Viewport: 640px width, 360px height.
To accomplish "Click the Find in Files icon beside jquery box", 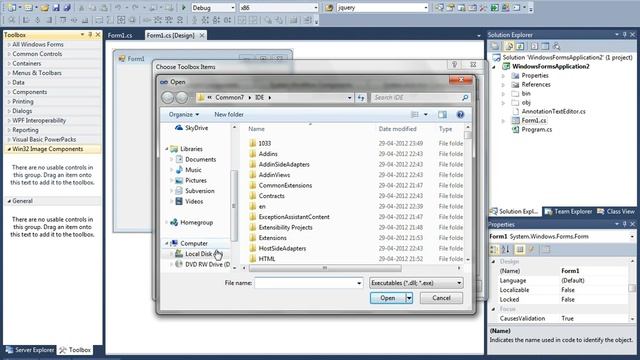I will (329, 7).
